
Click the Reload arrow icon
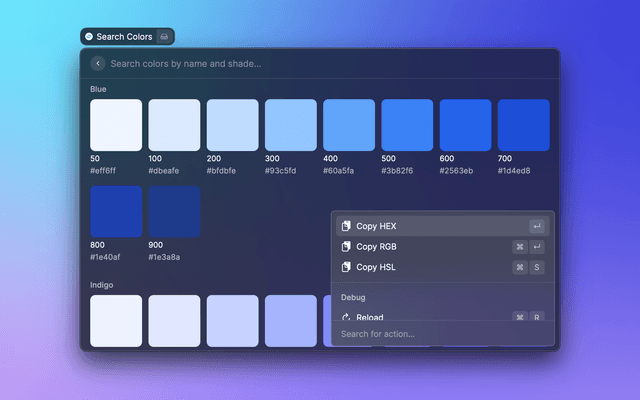coord(345,316)
